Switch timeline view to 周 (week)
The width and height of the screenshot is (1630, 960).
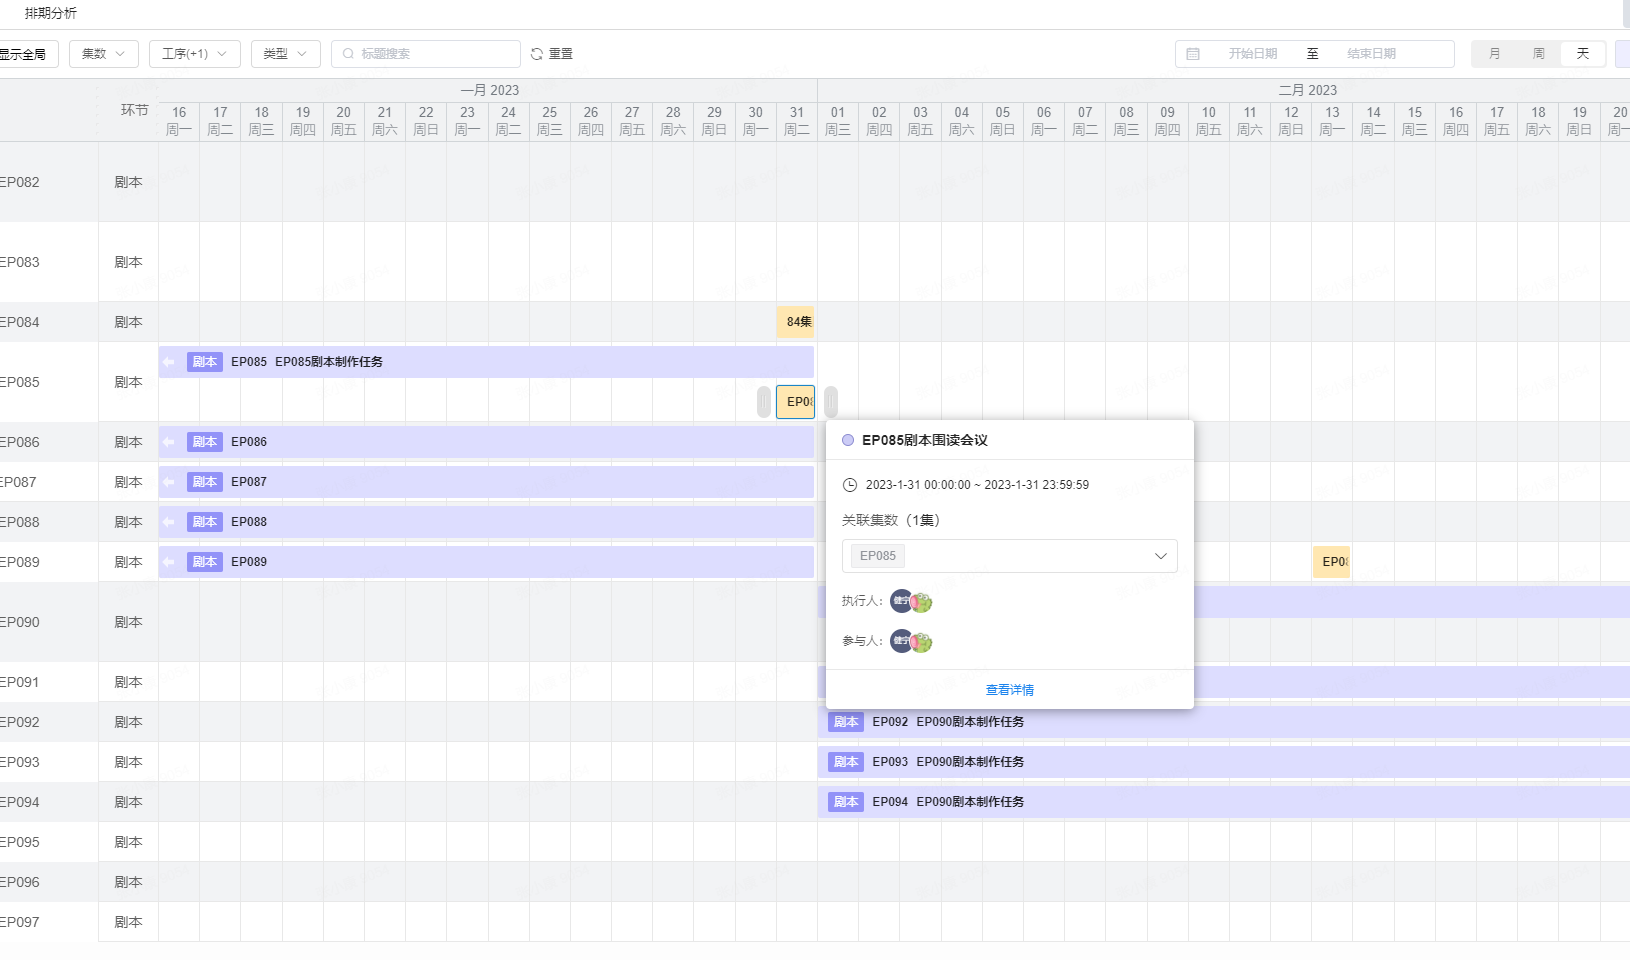coord(1538,54)
